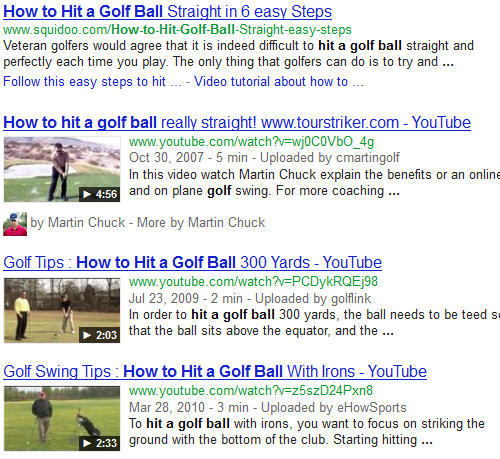Click the play badge showing 2:33
The height and width of the screenshot is (459, 500).
pyautogui.click(x=99, y=443)
